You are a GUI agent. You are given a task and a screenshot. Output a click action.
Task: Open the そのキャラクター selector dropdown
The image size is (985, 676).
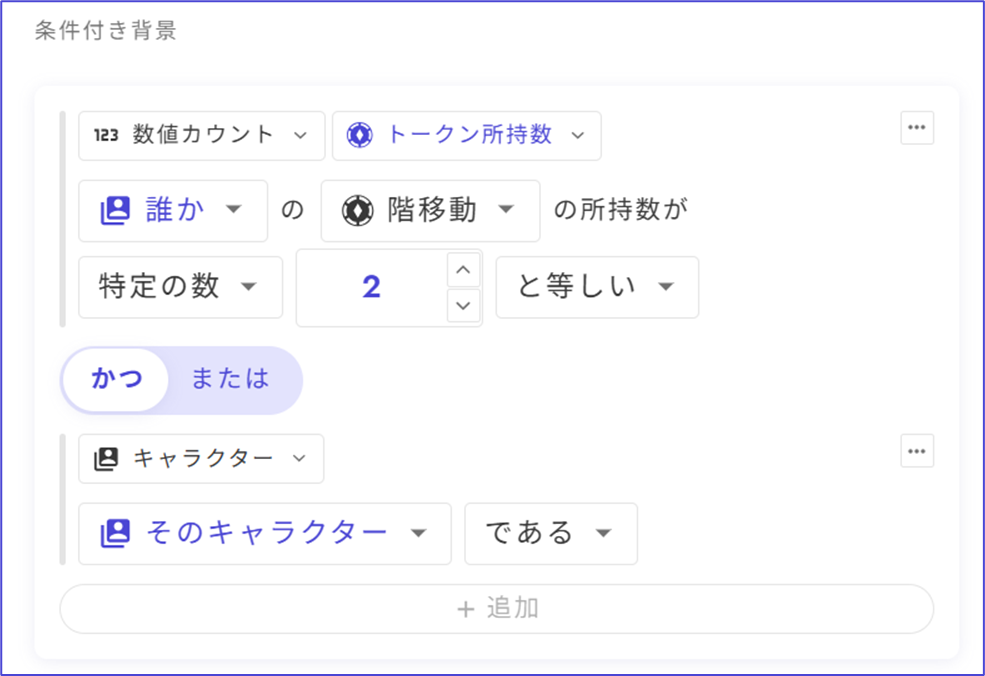(265, 533)
